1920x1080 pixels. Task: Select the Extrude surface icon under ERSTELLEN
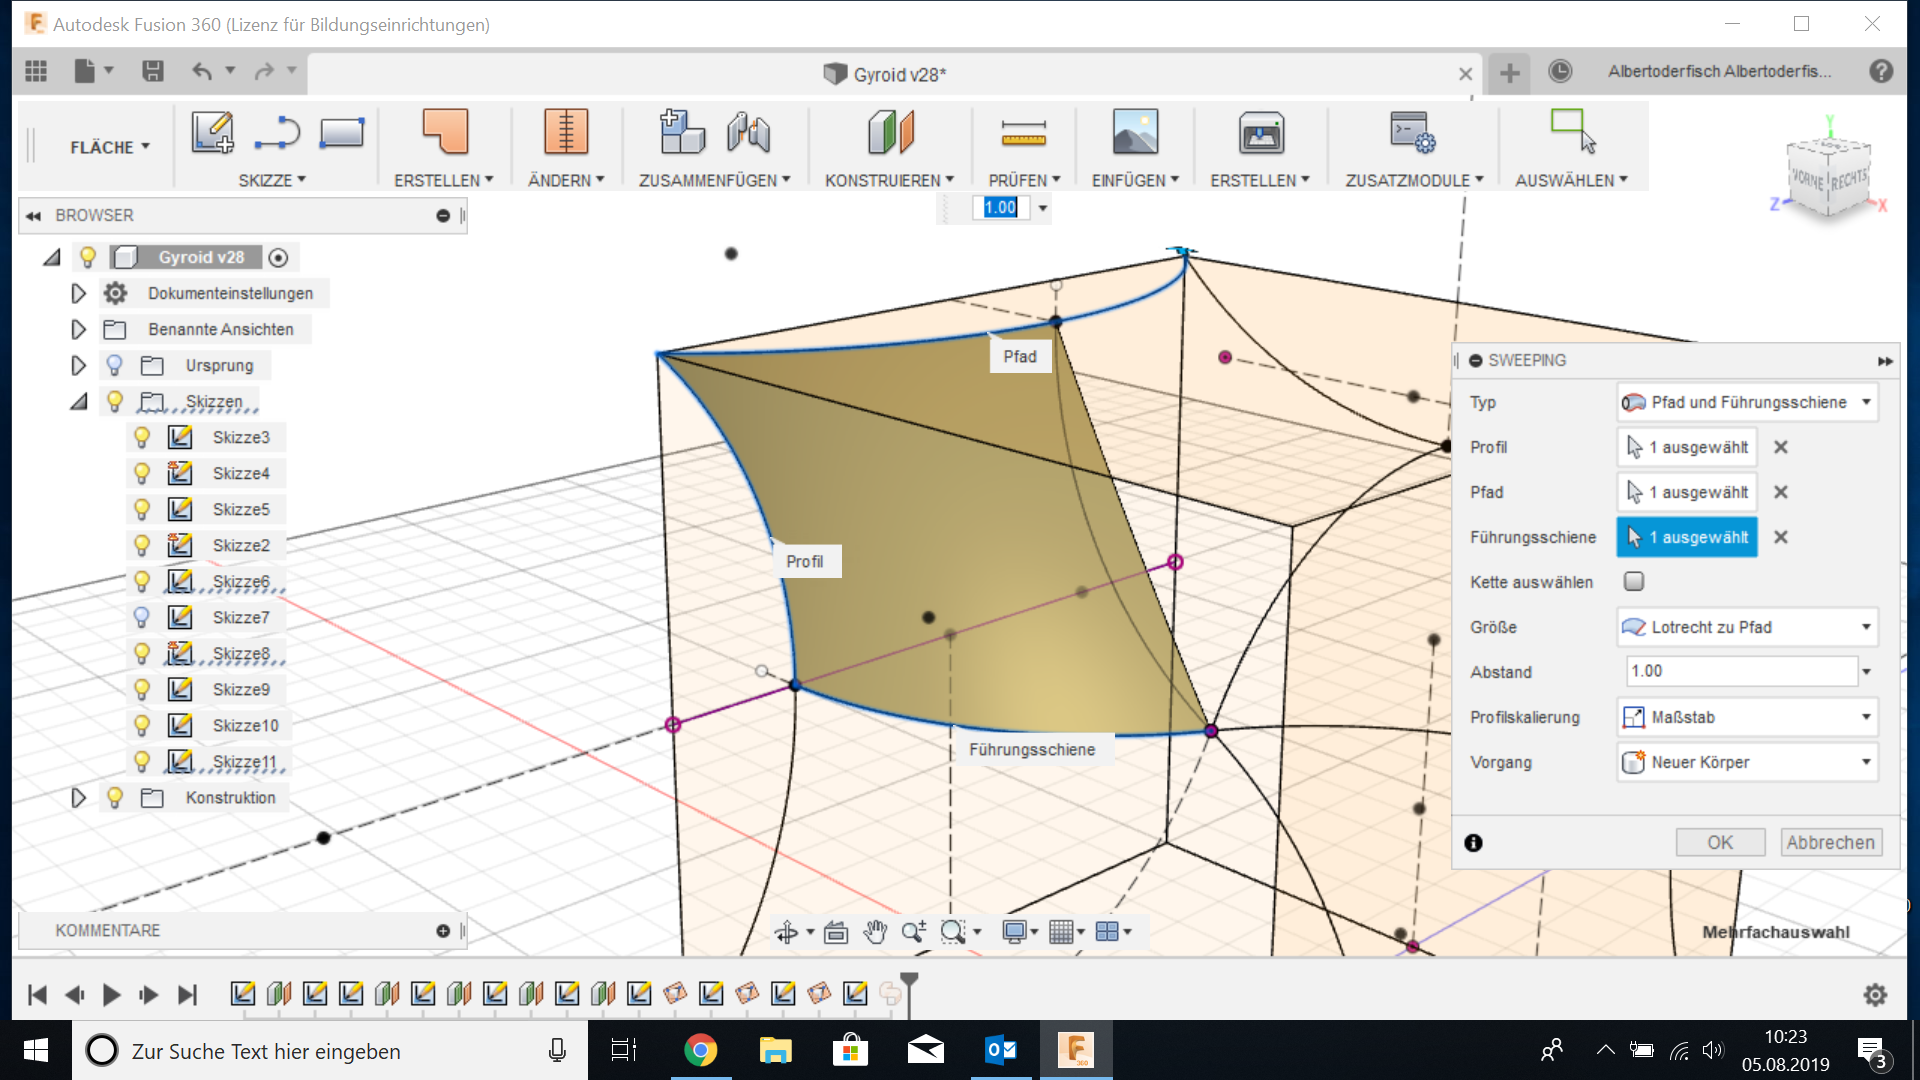click(445, 132)
